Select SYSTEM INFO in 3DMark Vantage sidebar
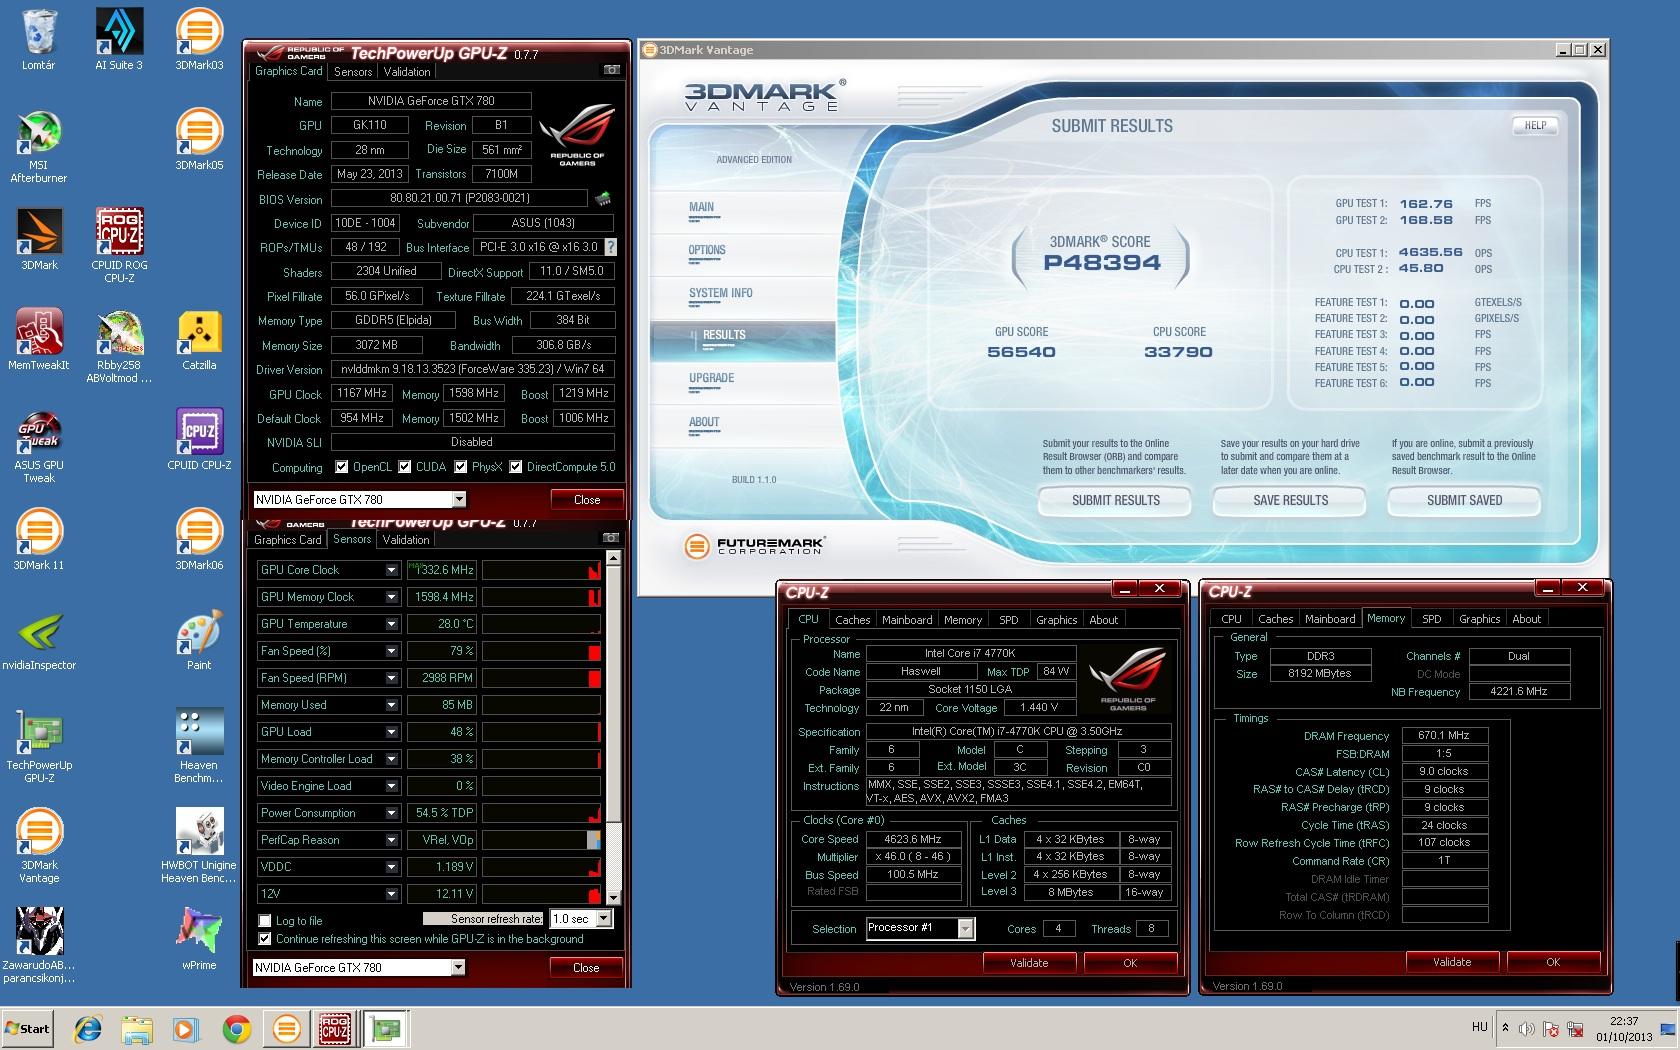Screen dimensions: 1680x1050 720,294
